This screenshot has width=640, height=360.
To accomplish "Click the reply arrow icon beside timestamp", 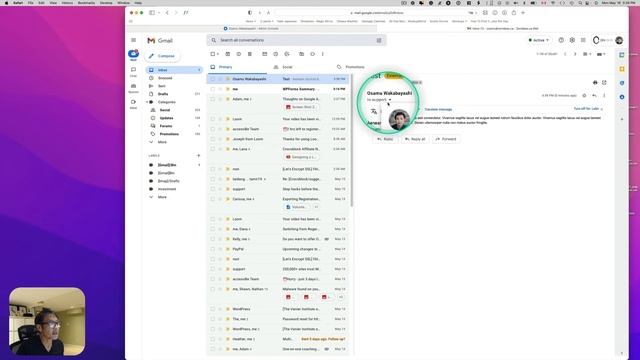I will pyautogui.click(x=594, y=96).
